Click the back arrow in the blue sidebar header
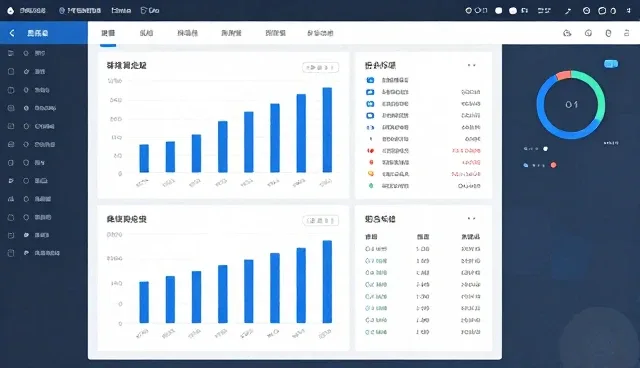 tap(12, 33)
